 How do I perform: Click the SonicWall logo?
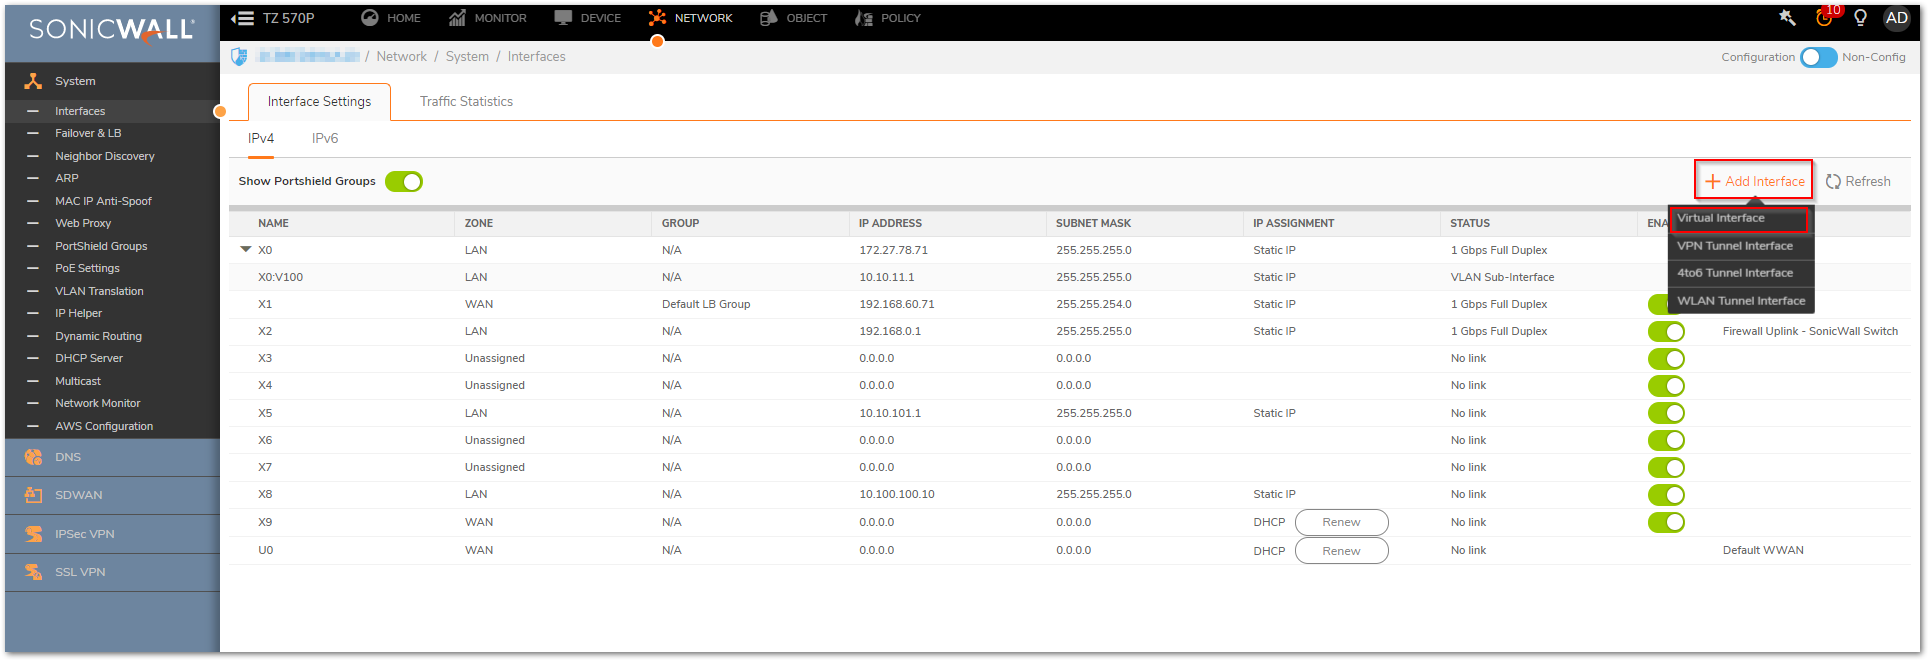pyautogui.click(x=111, y=30)
